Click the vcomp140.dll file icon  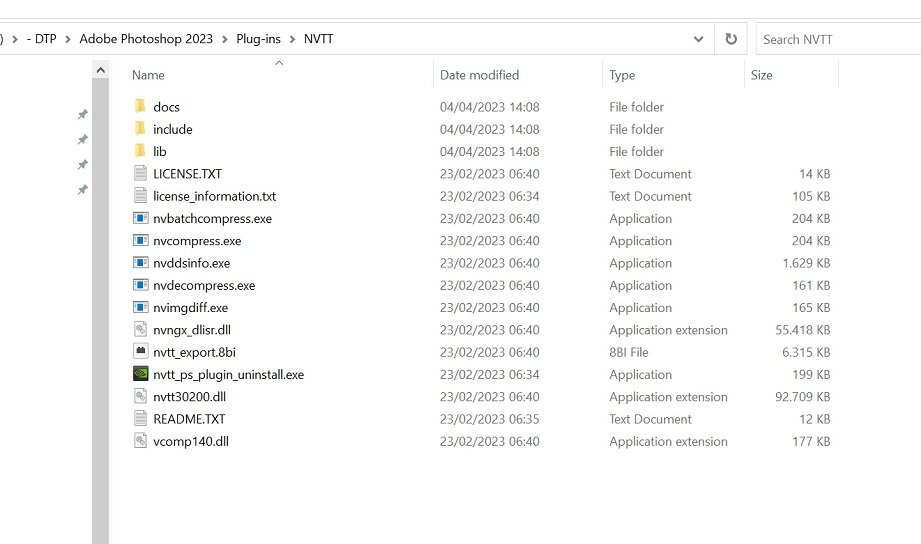pyautogui.click(x=140, y=441)
